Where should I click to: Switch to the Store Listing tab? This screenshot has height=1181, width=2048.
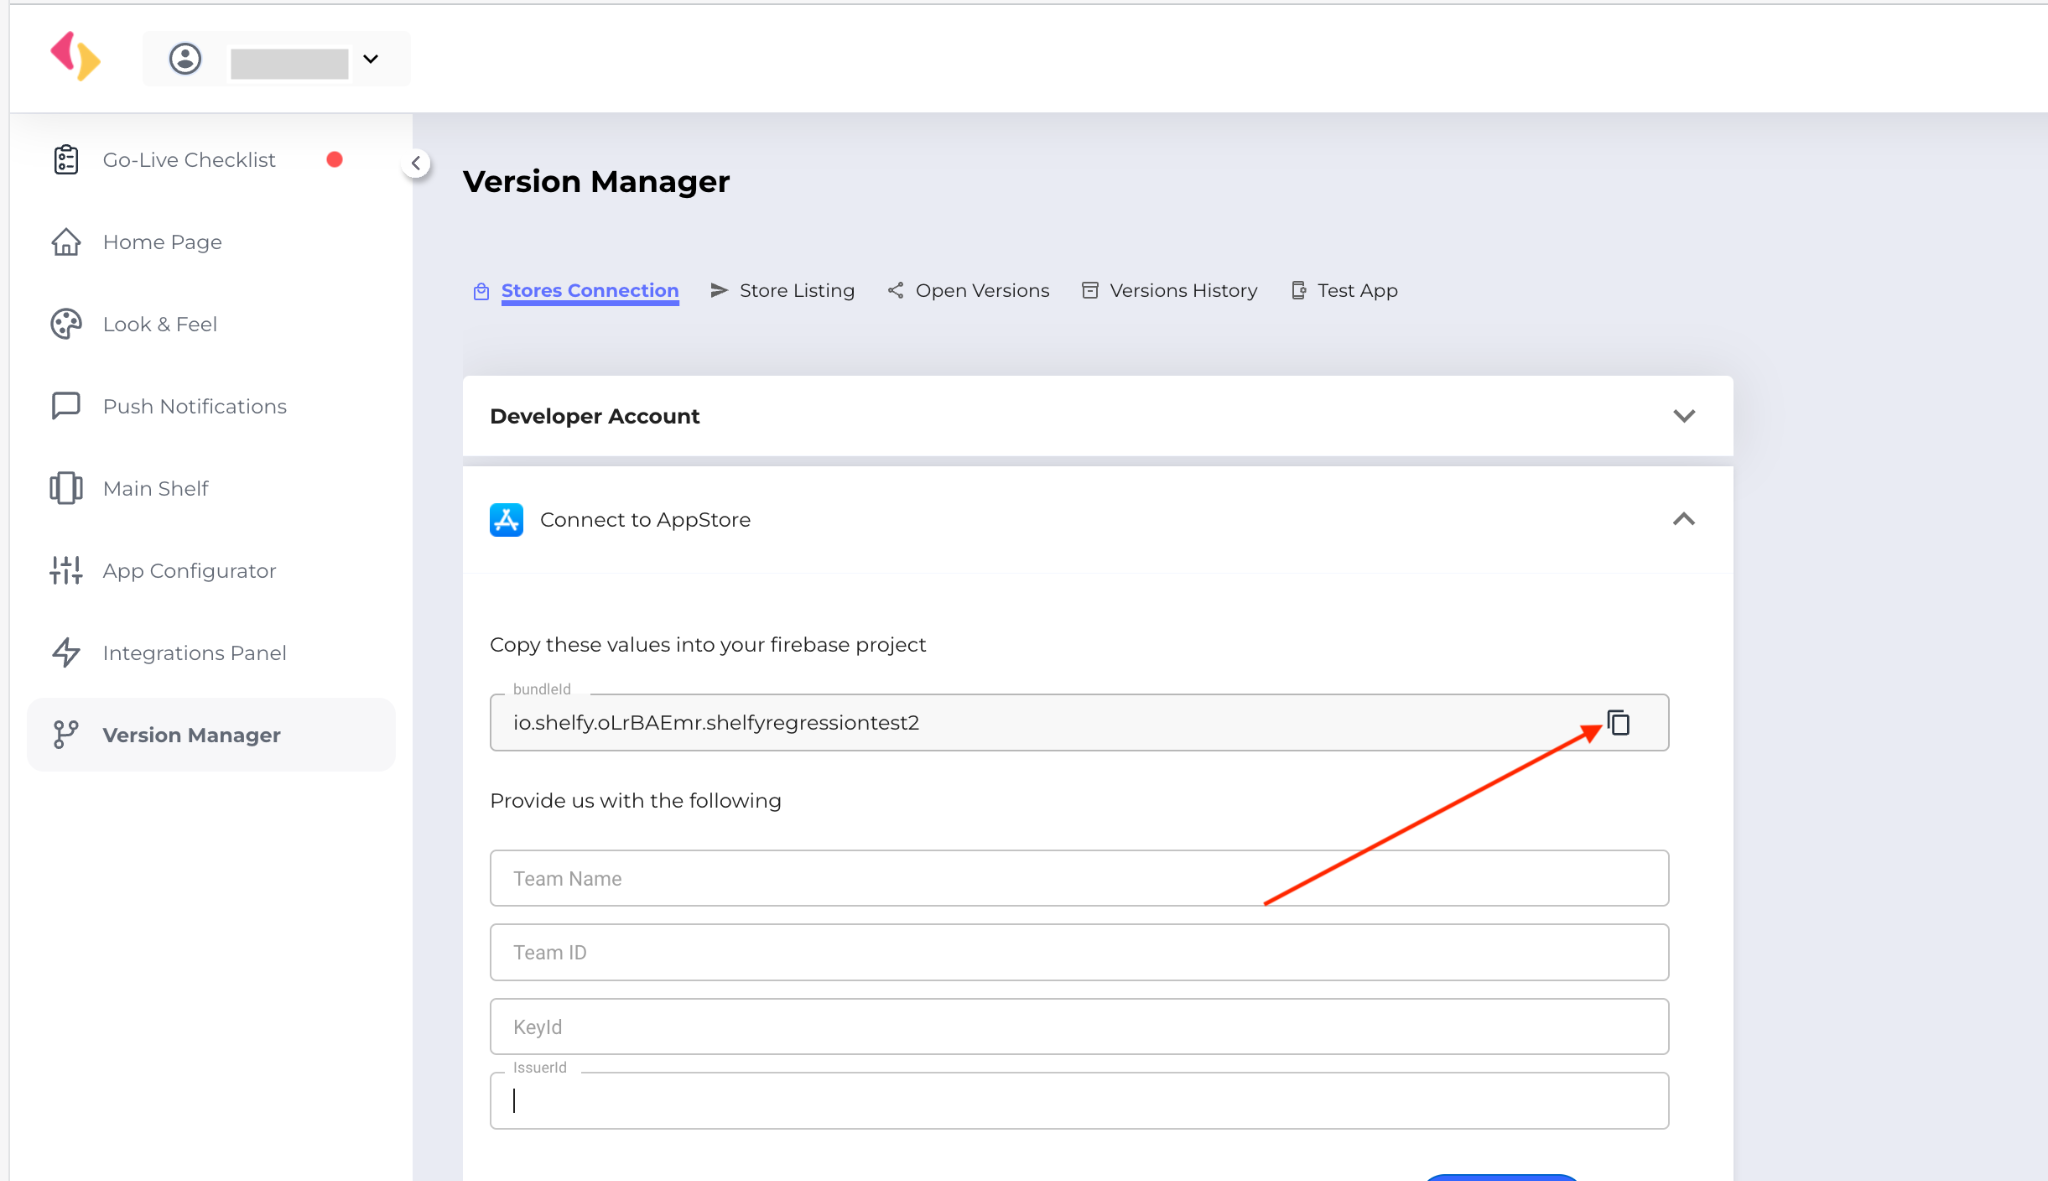pyautogui.click(x=783, y=290)
